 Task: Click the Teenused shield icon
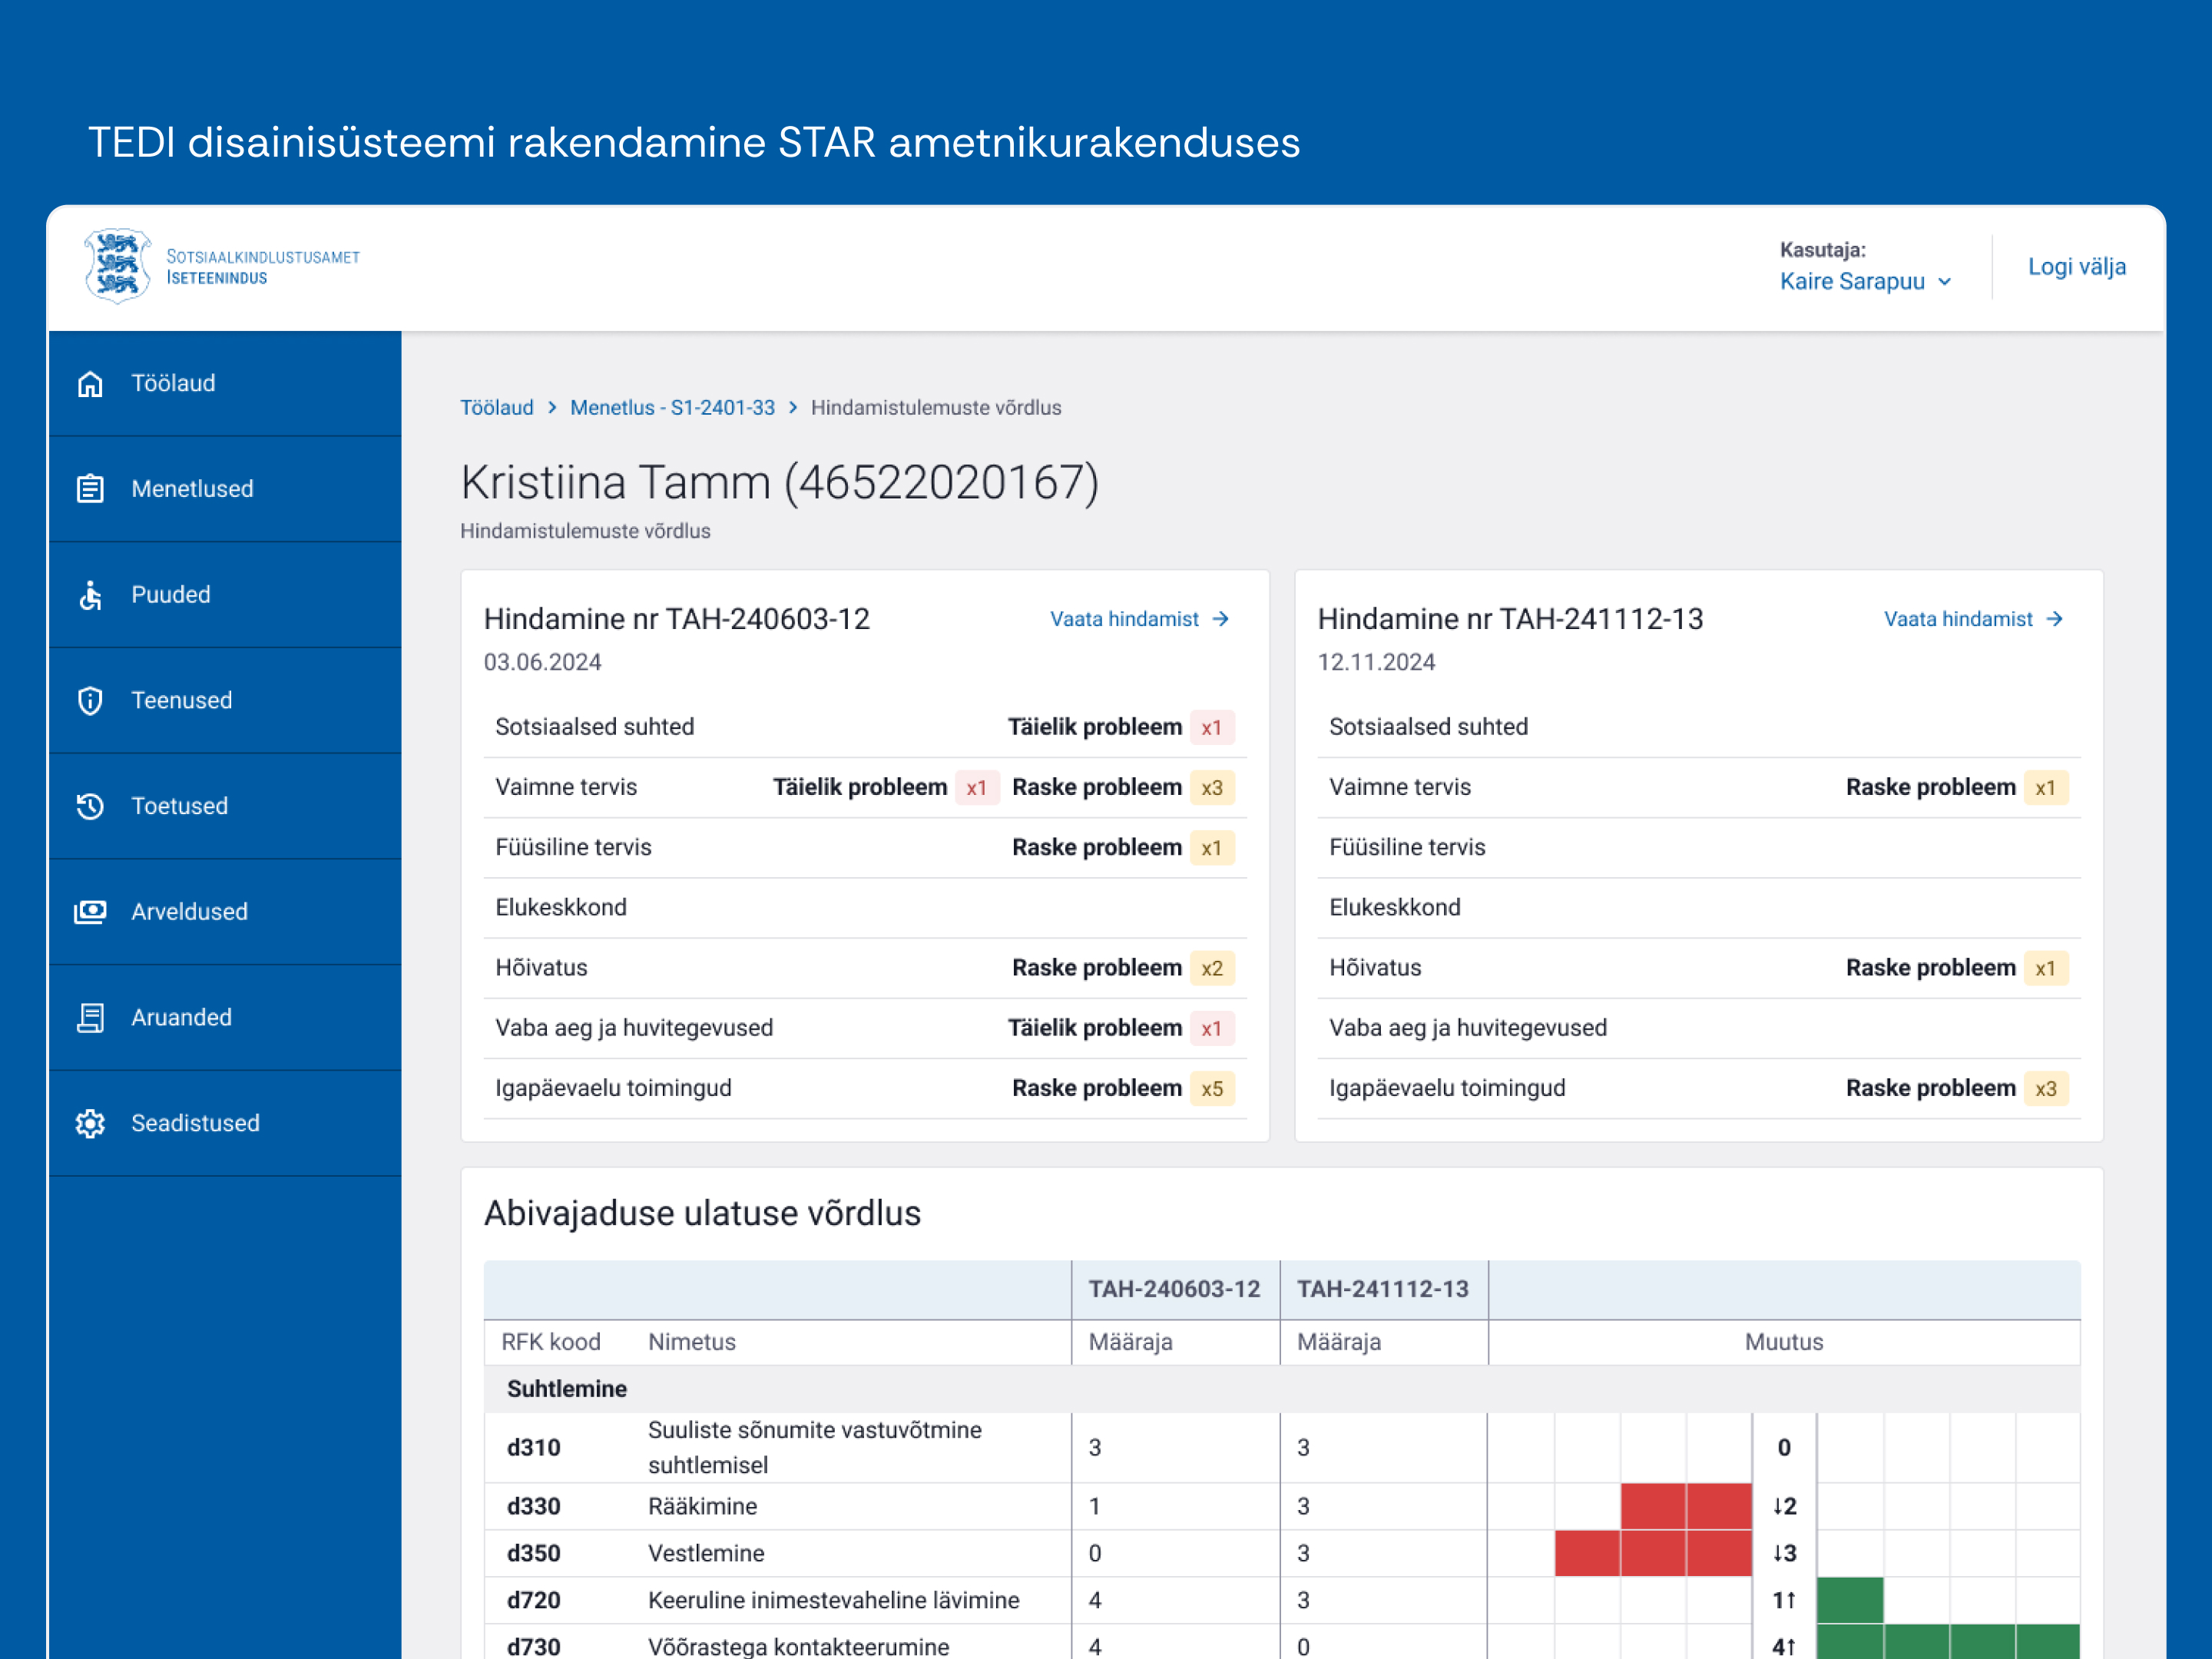point(90,701)
